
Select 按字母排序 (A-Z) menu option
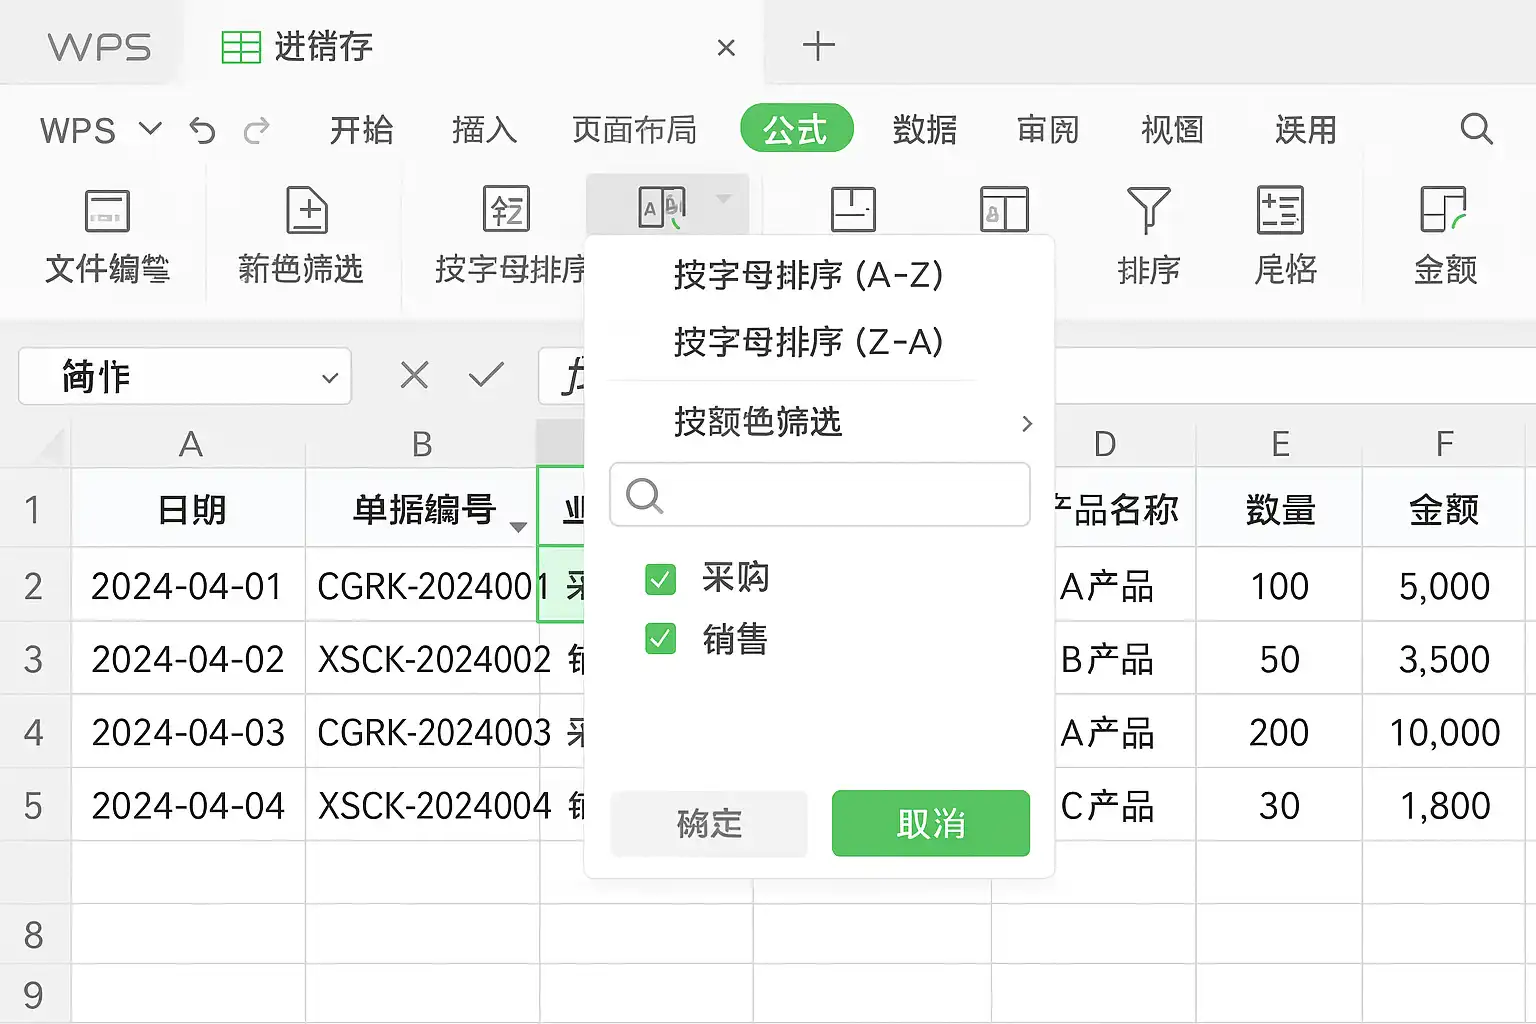[x=808, y=275]
